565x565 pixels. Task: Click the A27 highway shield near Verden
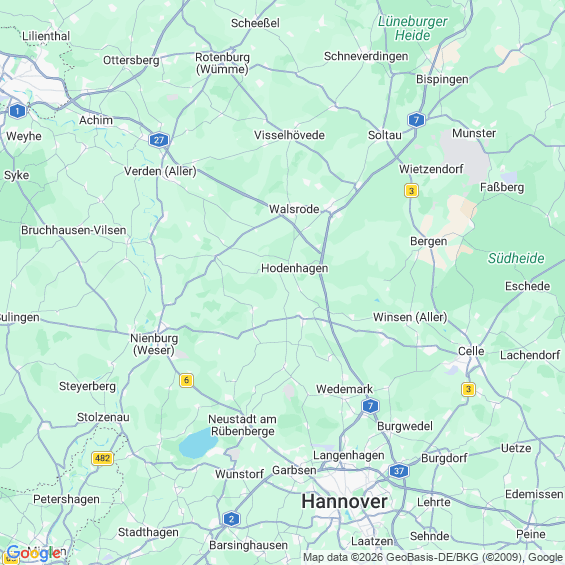159,140
